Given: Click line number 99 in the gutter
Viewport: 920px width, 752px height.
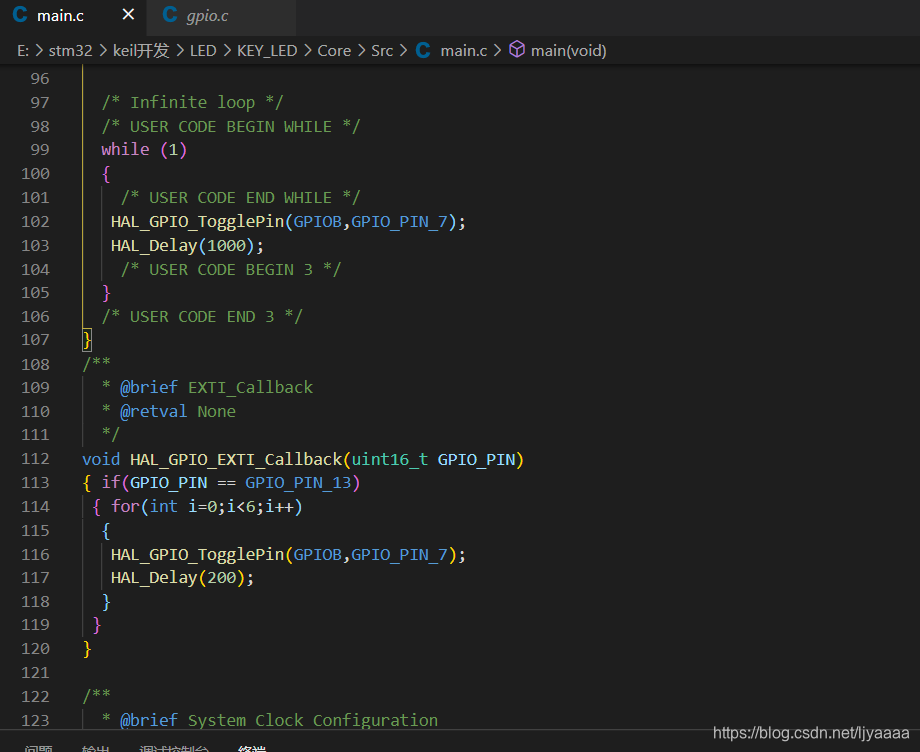Looking at the screenshot, I should (x=40, y=150).
